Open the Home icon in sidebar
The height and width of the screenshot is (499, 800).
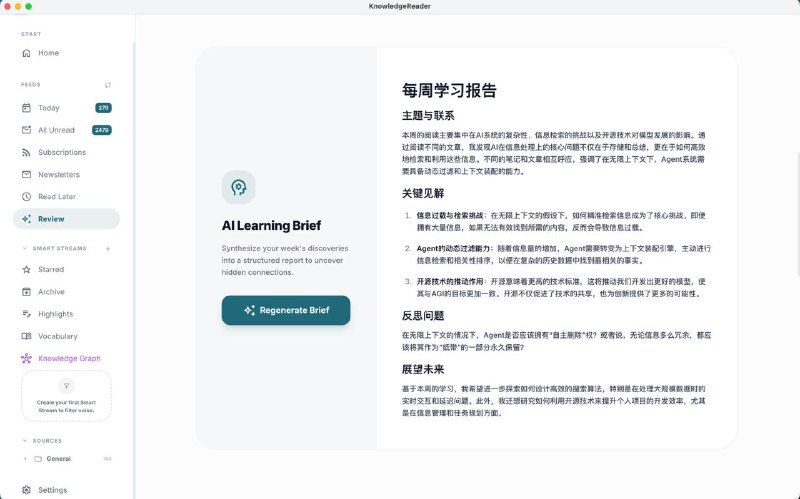[27, 53]
